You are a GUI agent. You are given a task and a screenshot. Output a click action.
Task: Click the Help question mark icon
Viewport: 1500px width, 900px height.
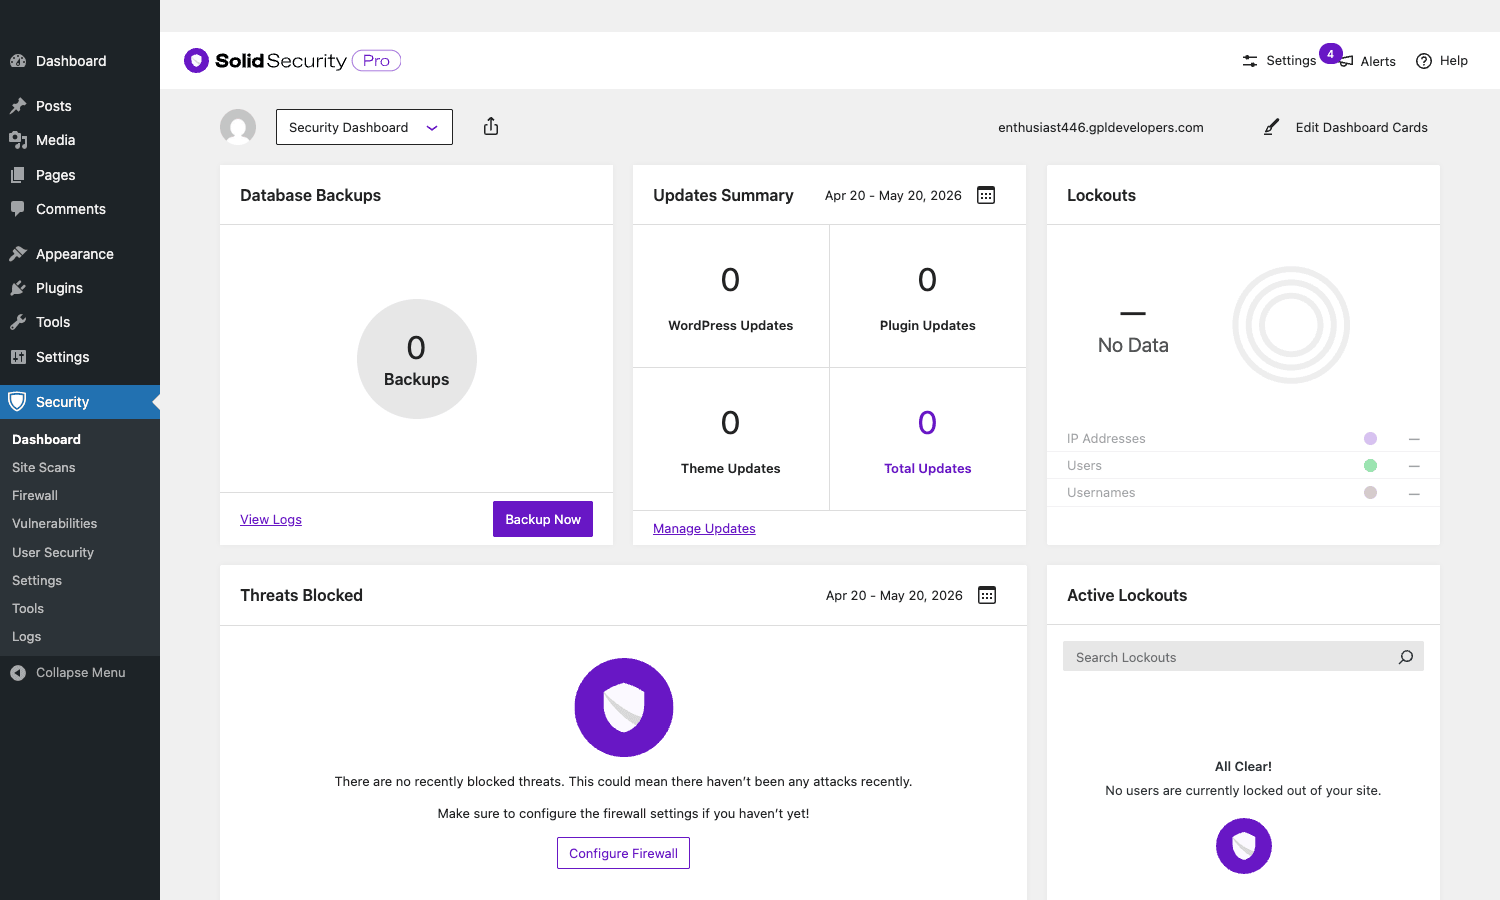click(x=1424, y=61)
